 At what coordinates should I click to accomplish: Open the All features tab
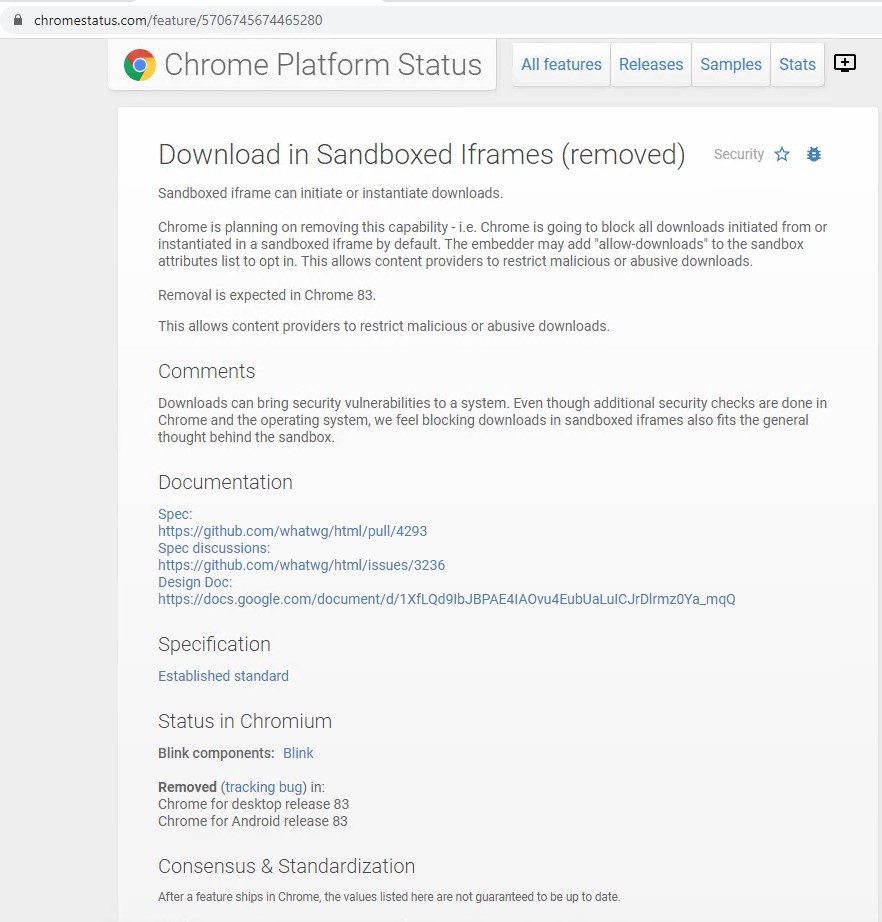pos(561,64)
